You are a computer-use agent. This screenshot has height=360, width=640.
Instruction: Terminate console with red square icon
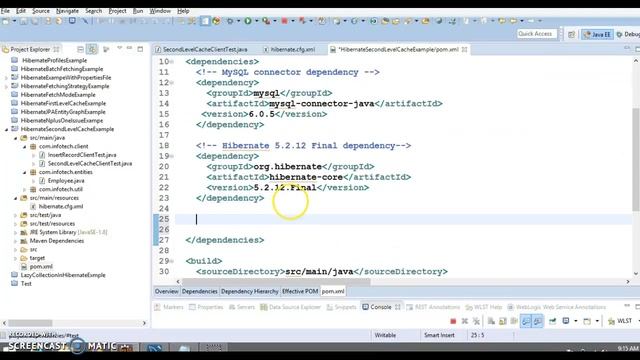pyautogui.click(x=453, y=321)
